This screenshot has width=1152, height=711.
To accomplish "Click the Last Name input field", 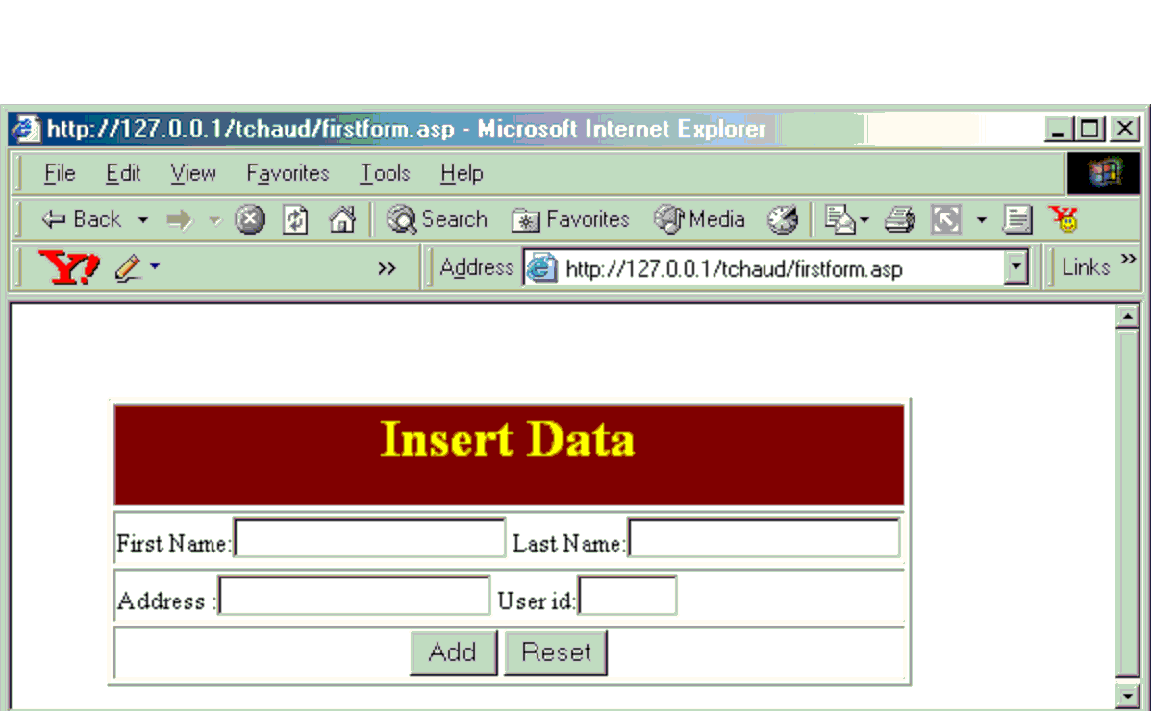I will [763, 538].
